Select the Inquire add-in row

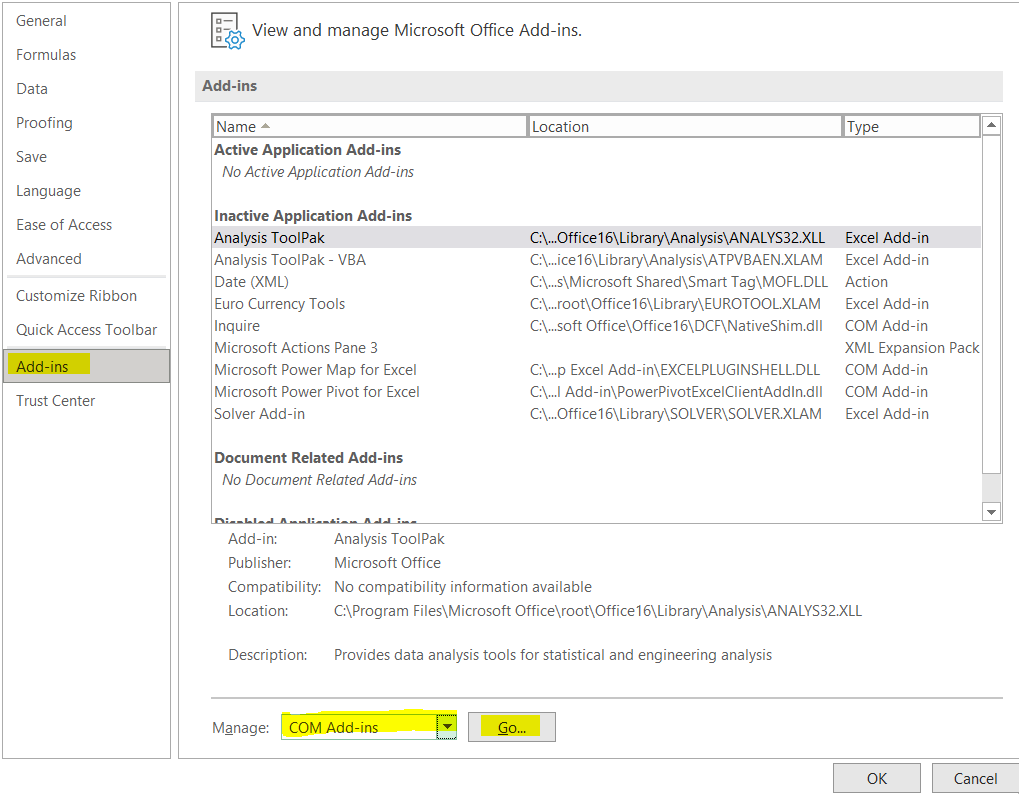(x=596, y=326)
